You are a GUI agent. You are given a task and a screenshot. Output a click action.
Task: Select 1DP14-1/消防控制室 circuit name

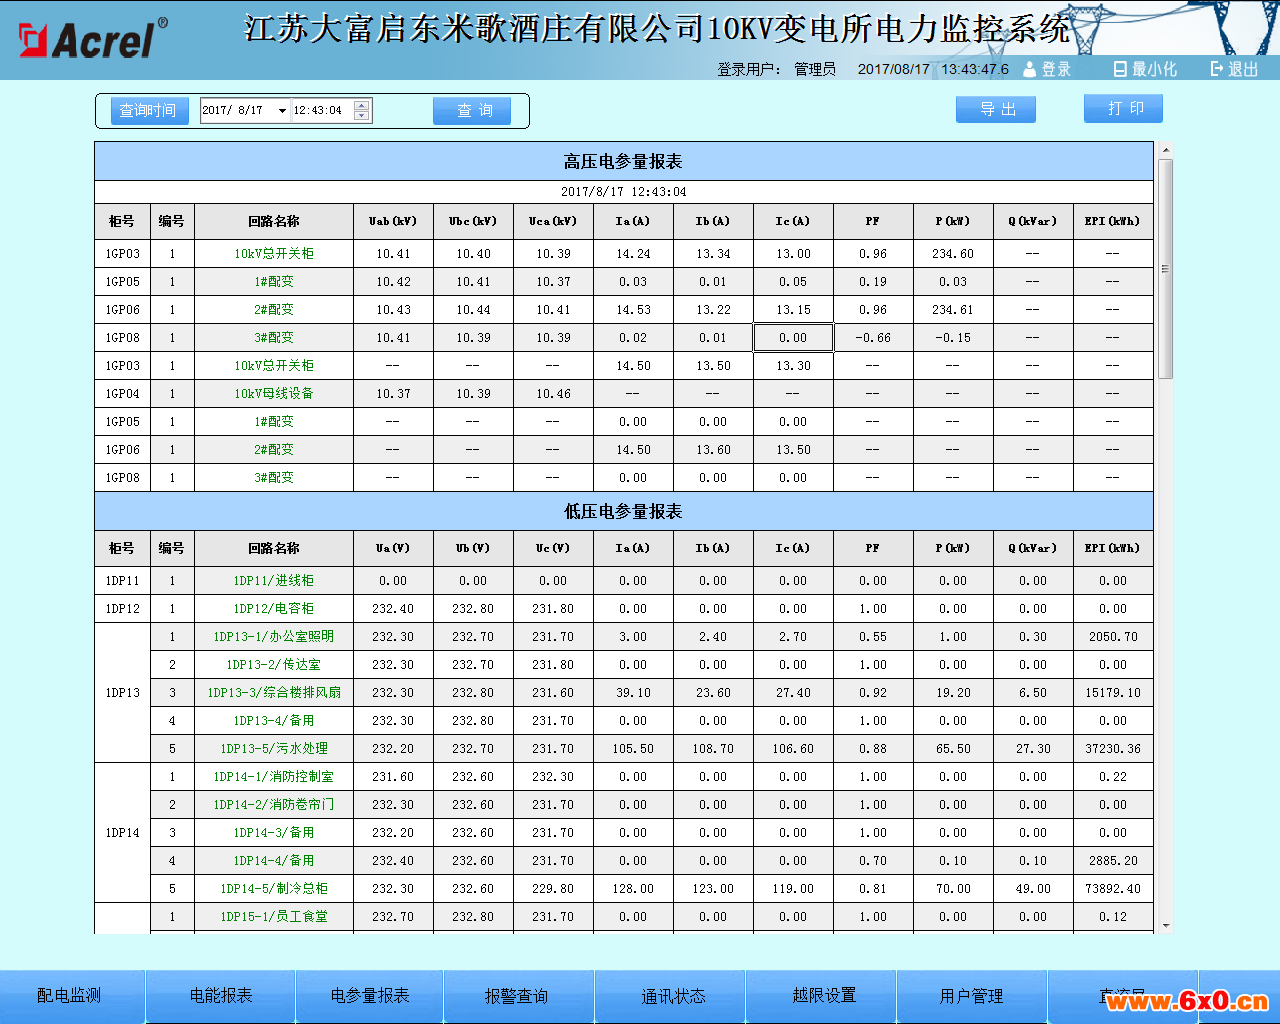click(x=274, y=777)
